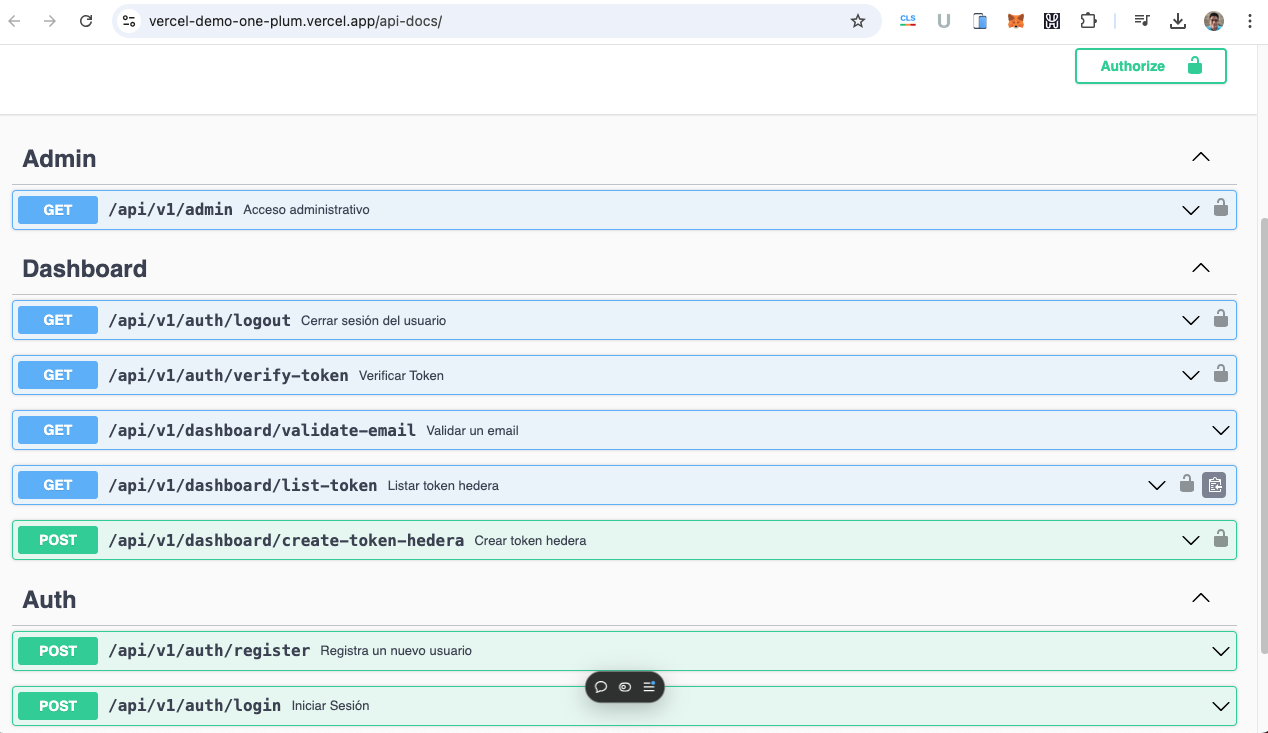The height and width of the screenshot is (733, 1268).
Task: Open the blue document extension icon
Action: click(x=980, y=21)
